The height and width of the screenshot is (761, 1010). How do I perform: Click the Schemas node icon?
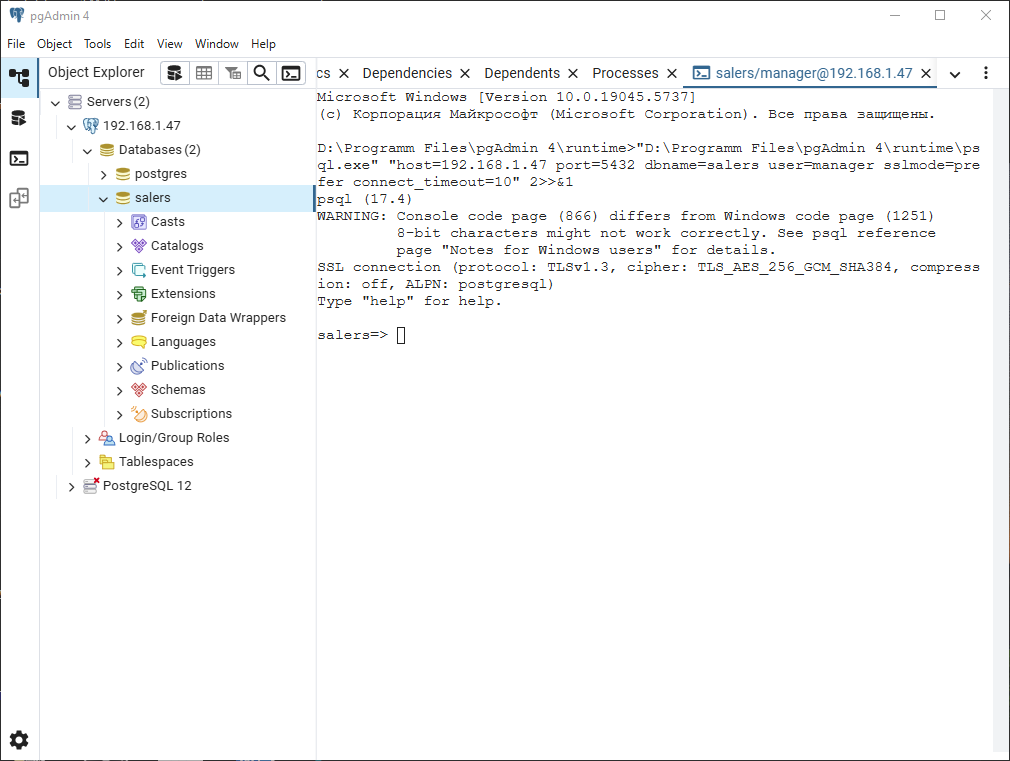pyautogui.click(x=139, y=390)
